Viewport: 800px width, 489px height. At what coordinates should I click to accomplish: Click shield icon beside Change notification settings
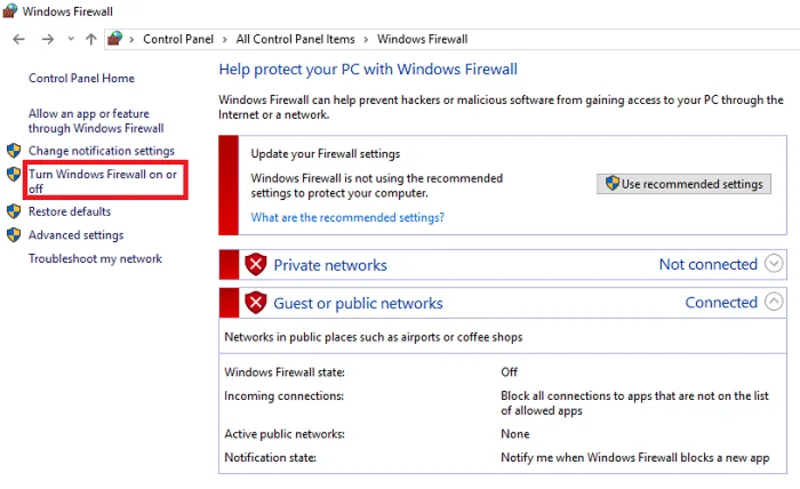(x=14, y=151)
